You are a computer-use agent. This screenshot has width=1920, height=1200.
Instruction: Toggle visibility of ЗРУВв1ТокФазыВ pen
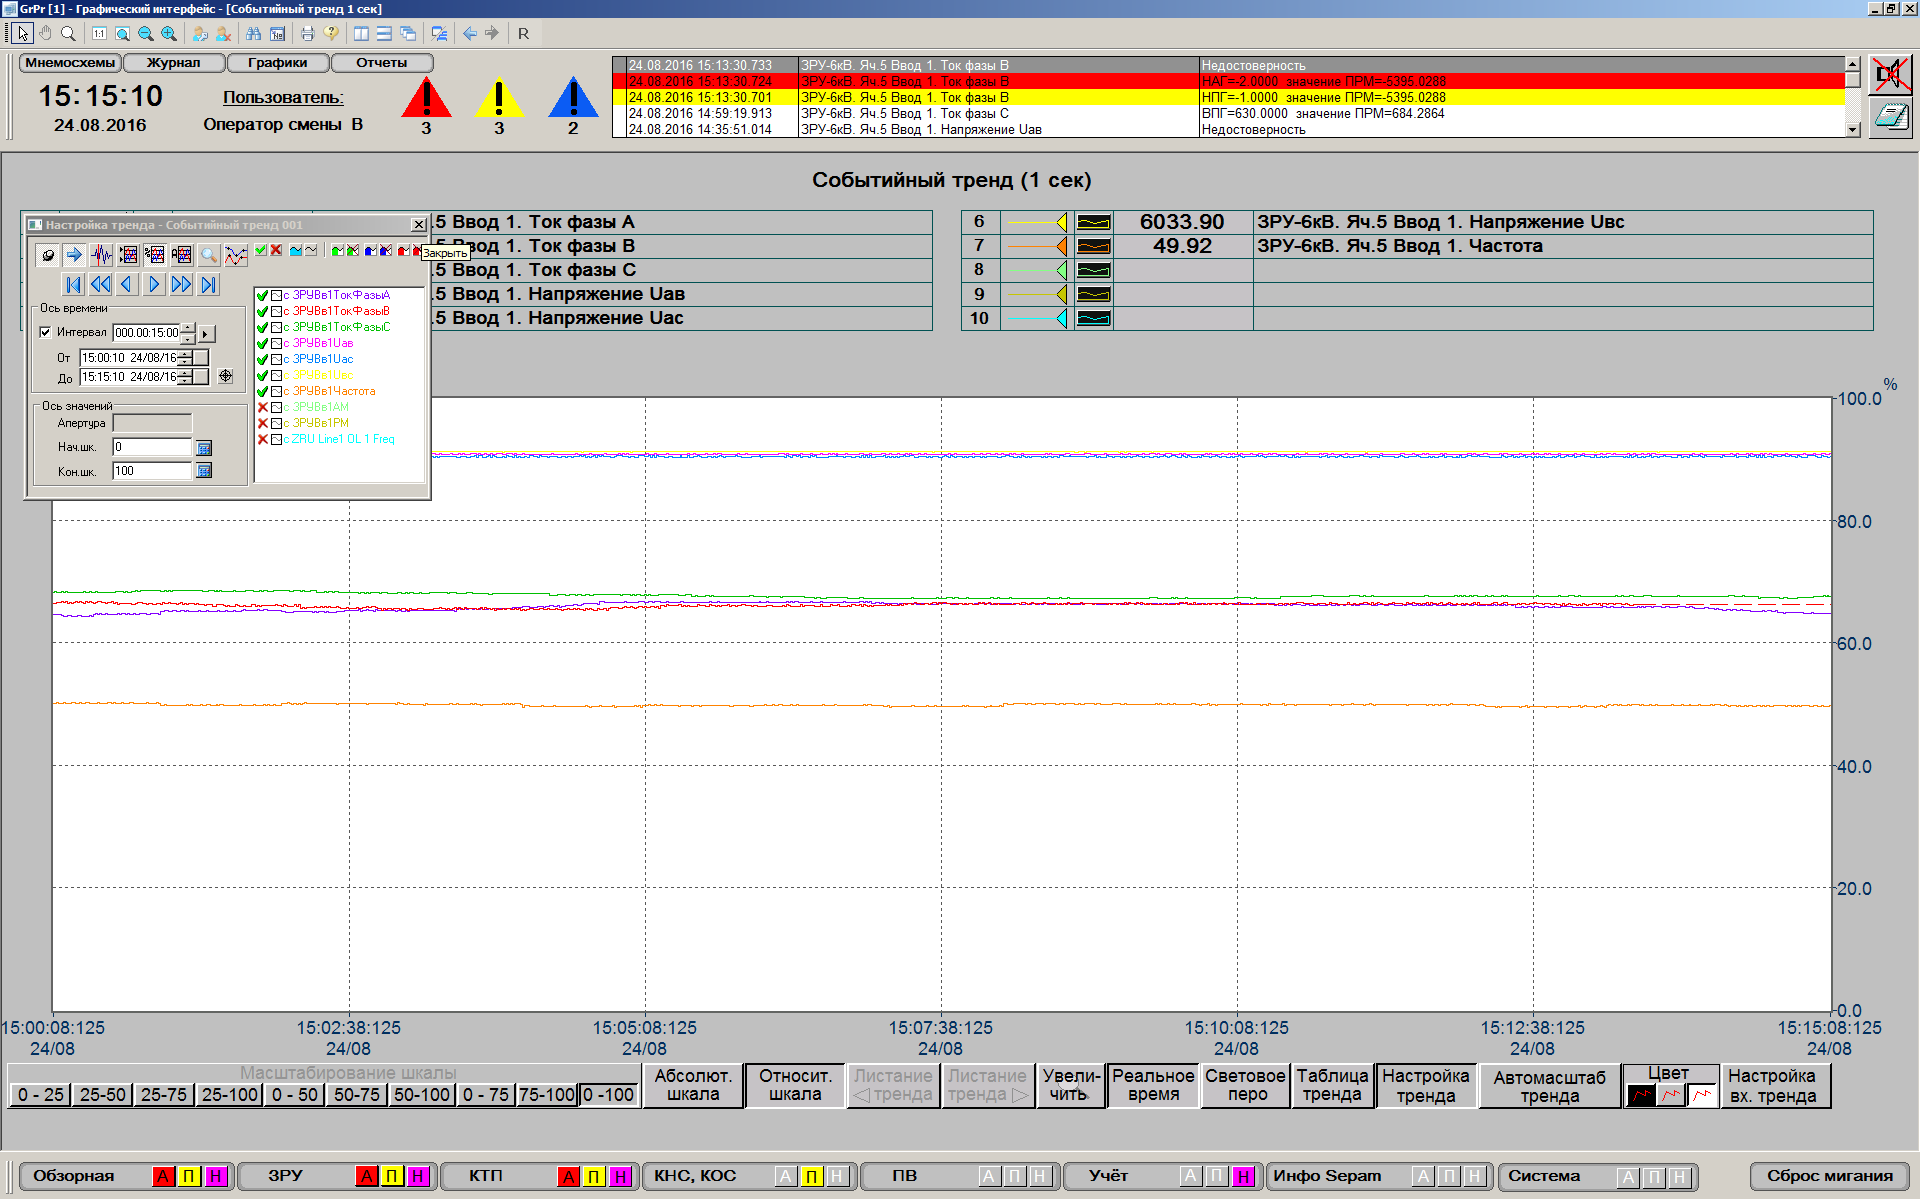[263, 311]
